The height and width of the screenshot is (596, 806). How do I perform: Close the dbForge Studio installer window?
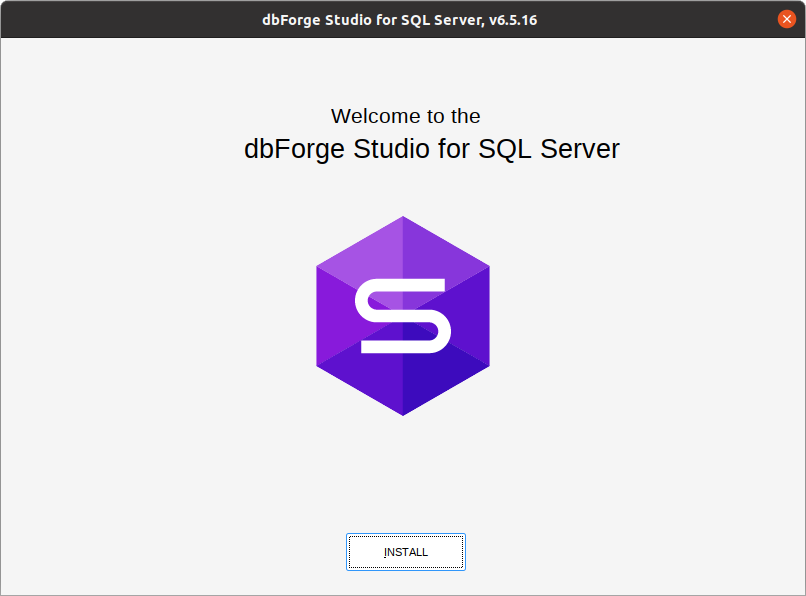[x=786, y=19]
